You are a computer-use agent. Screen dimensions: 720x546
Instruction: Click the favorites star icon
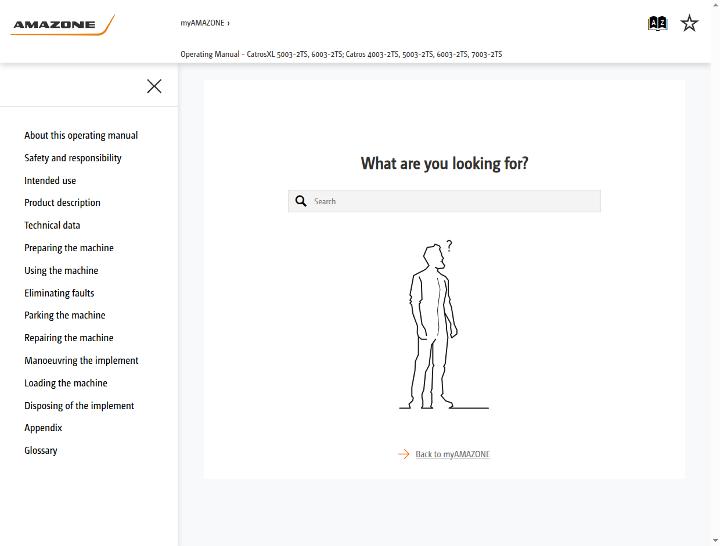[x=689, y=23]
